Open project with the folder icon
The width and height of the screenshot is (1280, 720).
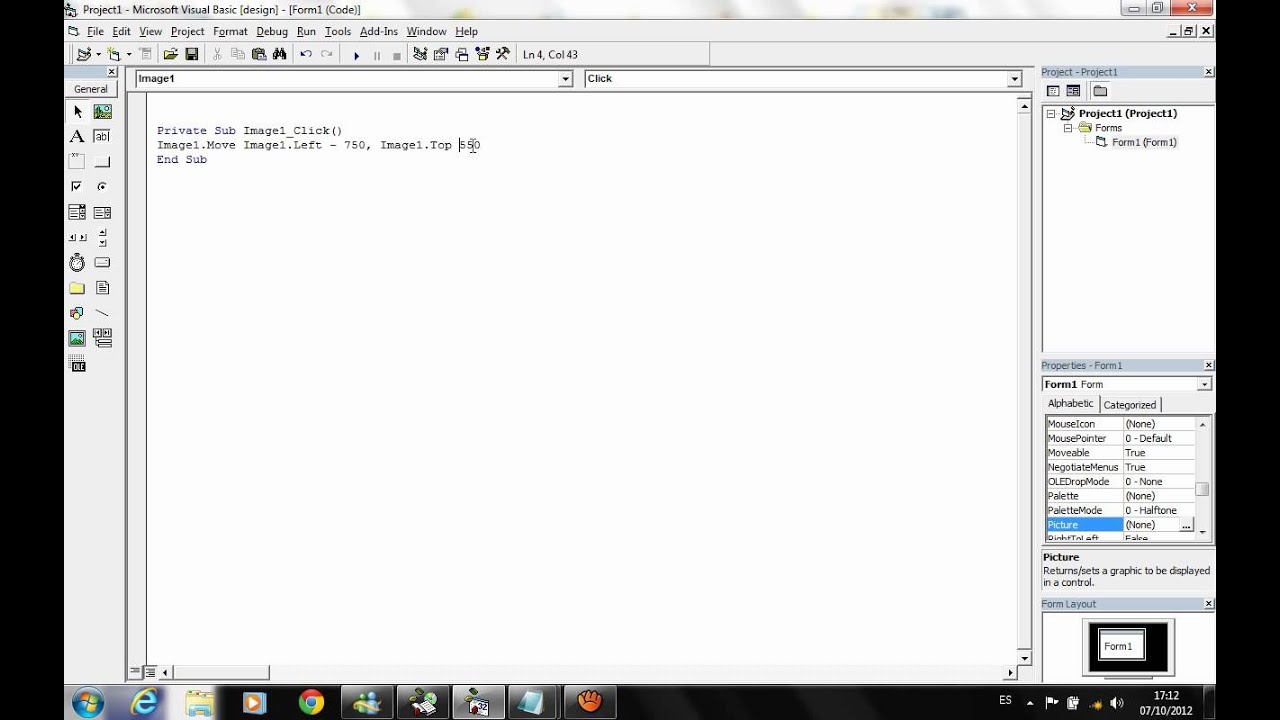pyautogui.click(x=170, y=55)
